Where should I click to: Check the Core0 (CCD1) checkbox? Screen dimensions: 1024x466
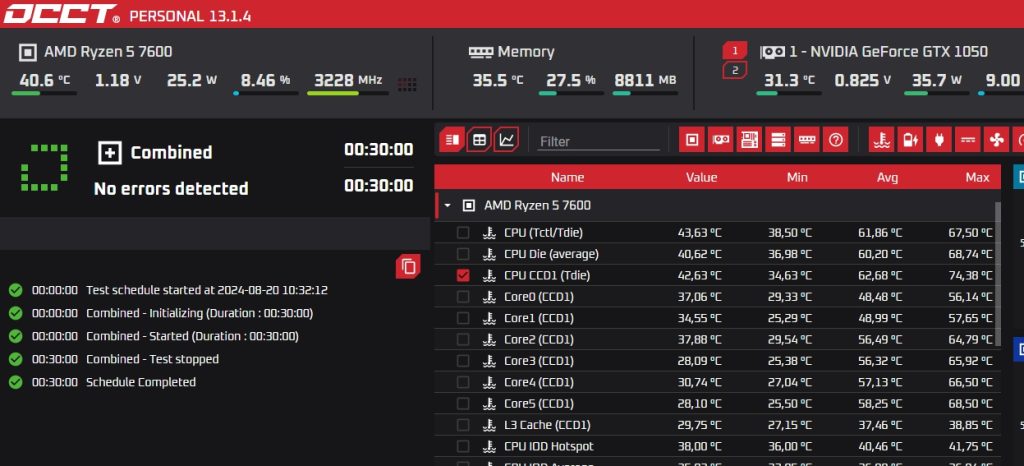(463, 297)
